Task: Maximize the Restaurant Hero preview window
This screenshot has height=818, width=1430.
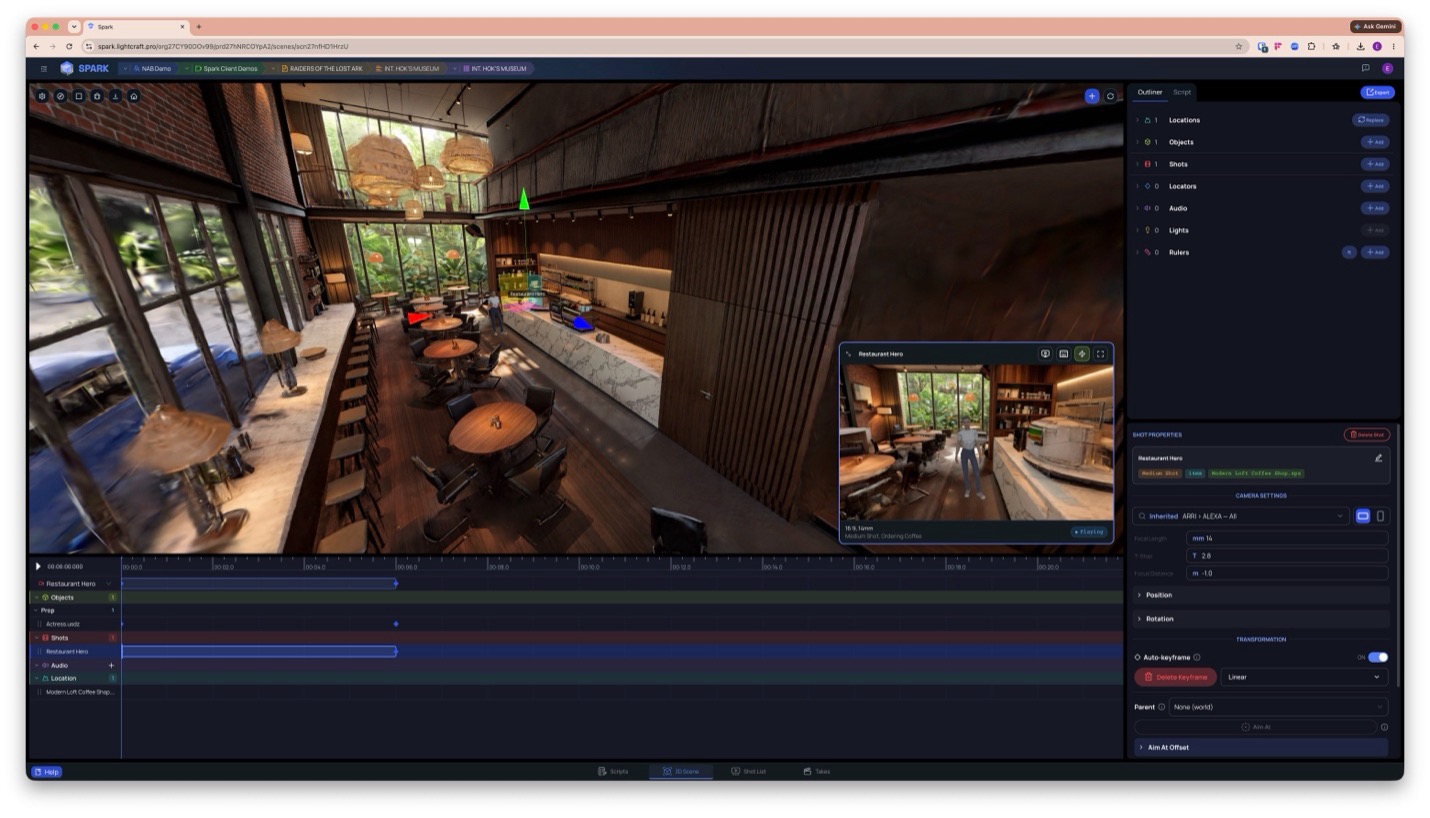Action: click(1100, 354)
